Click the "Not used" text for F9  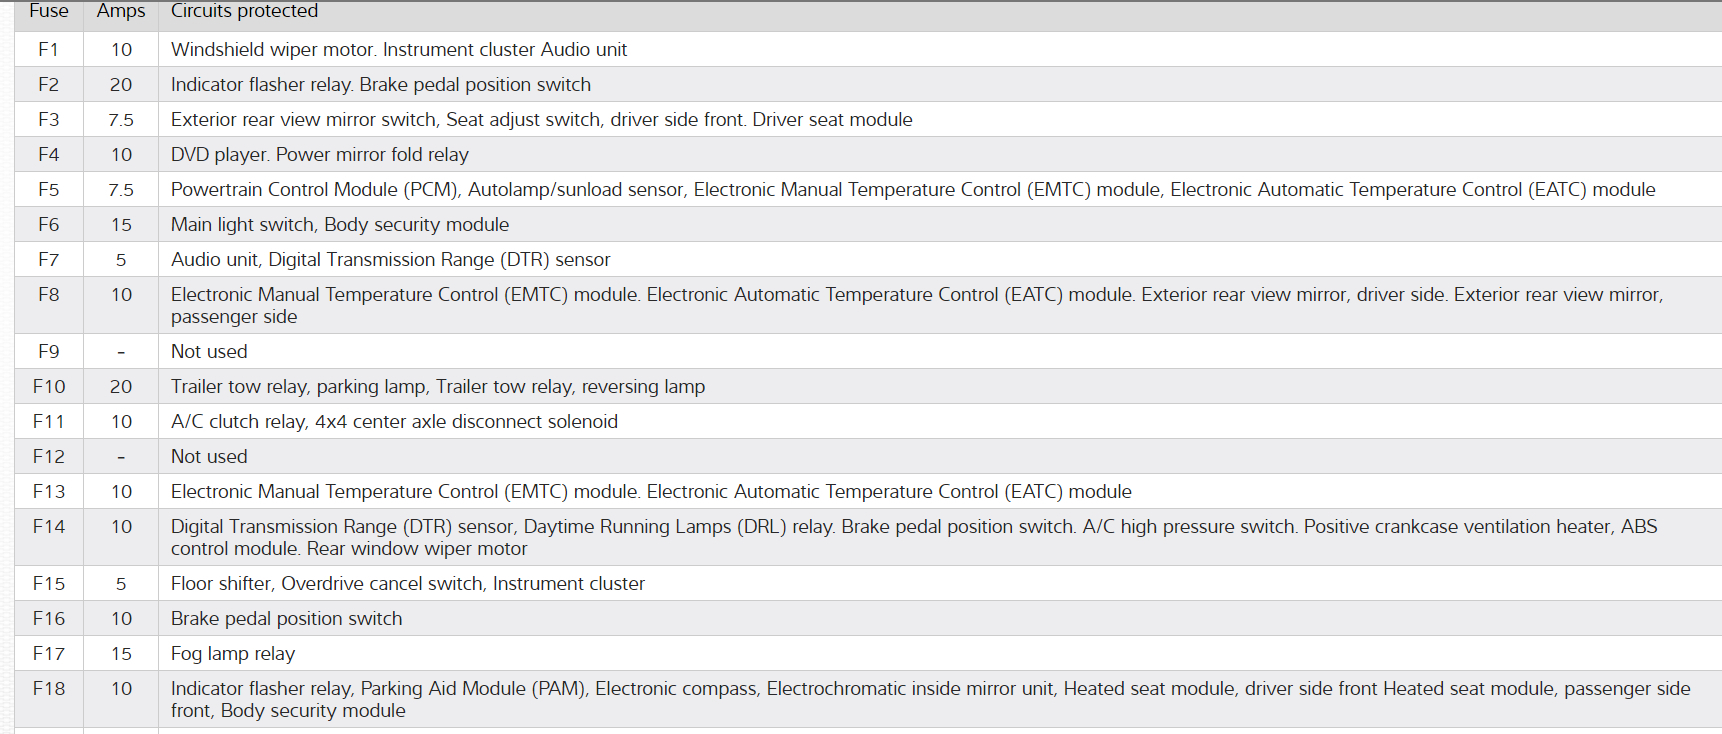pos(209,352)
